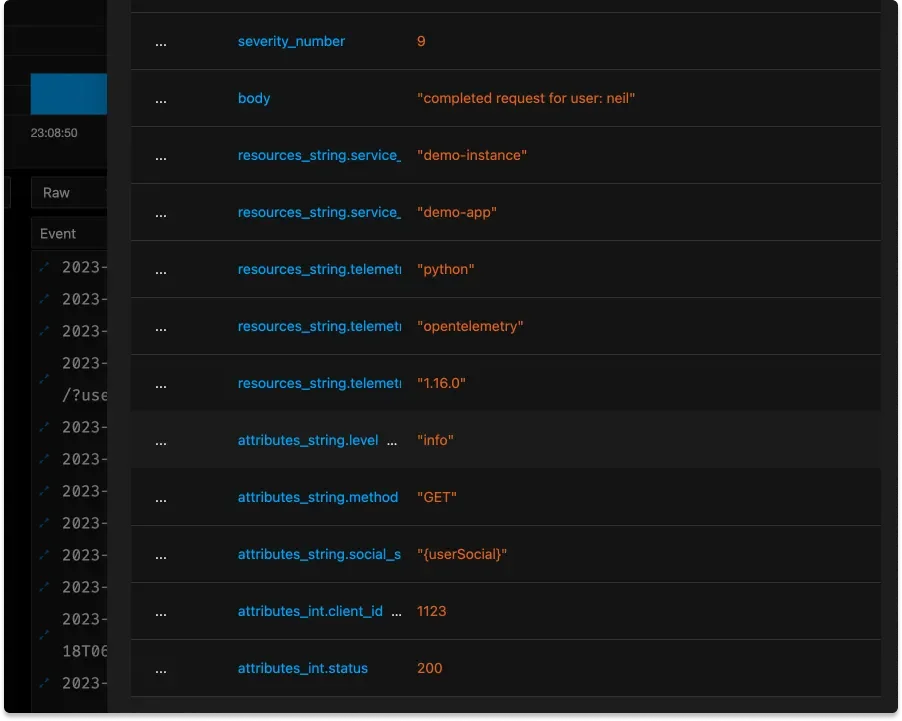Click the attributes_string.method field name

317,498
